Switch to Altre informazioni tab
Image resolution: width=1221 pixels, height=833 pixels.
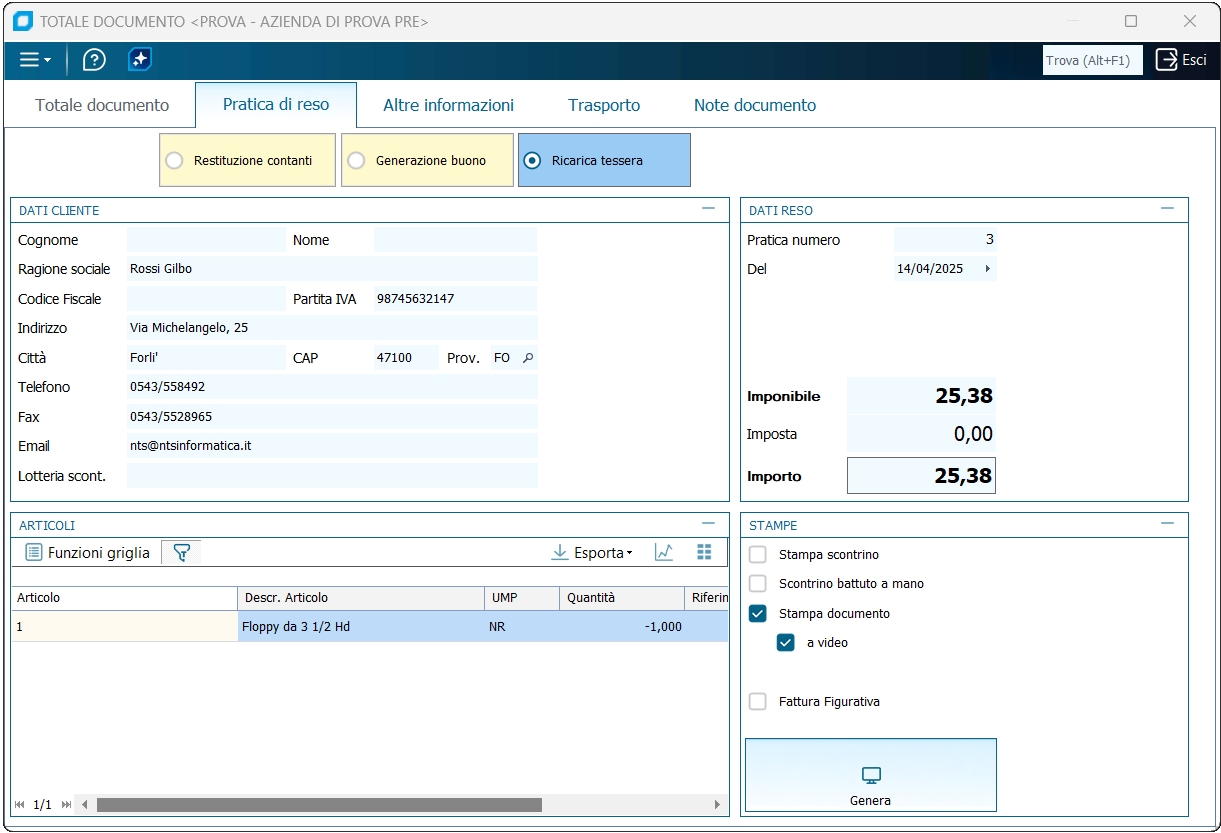tap(448, 105)
